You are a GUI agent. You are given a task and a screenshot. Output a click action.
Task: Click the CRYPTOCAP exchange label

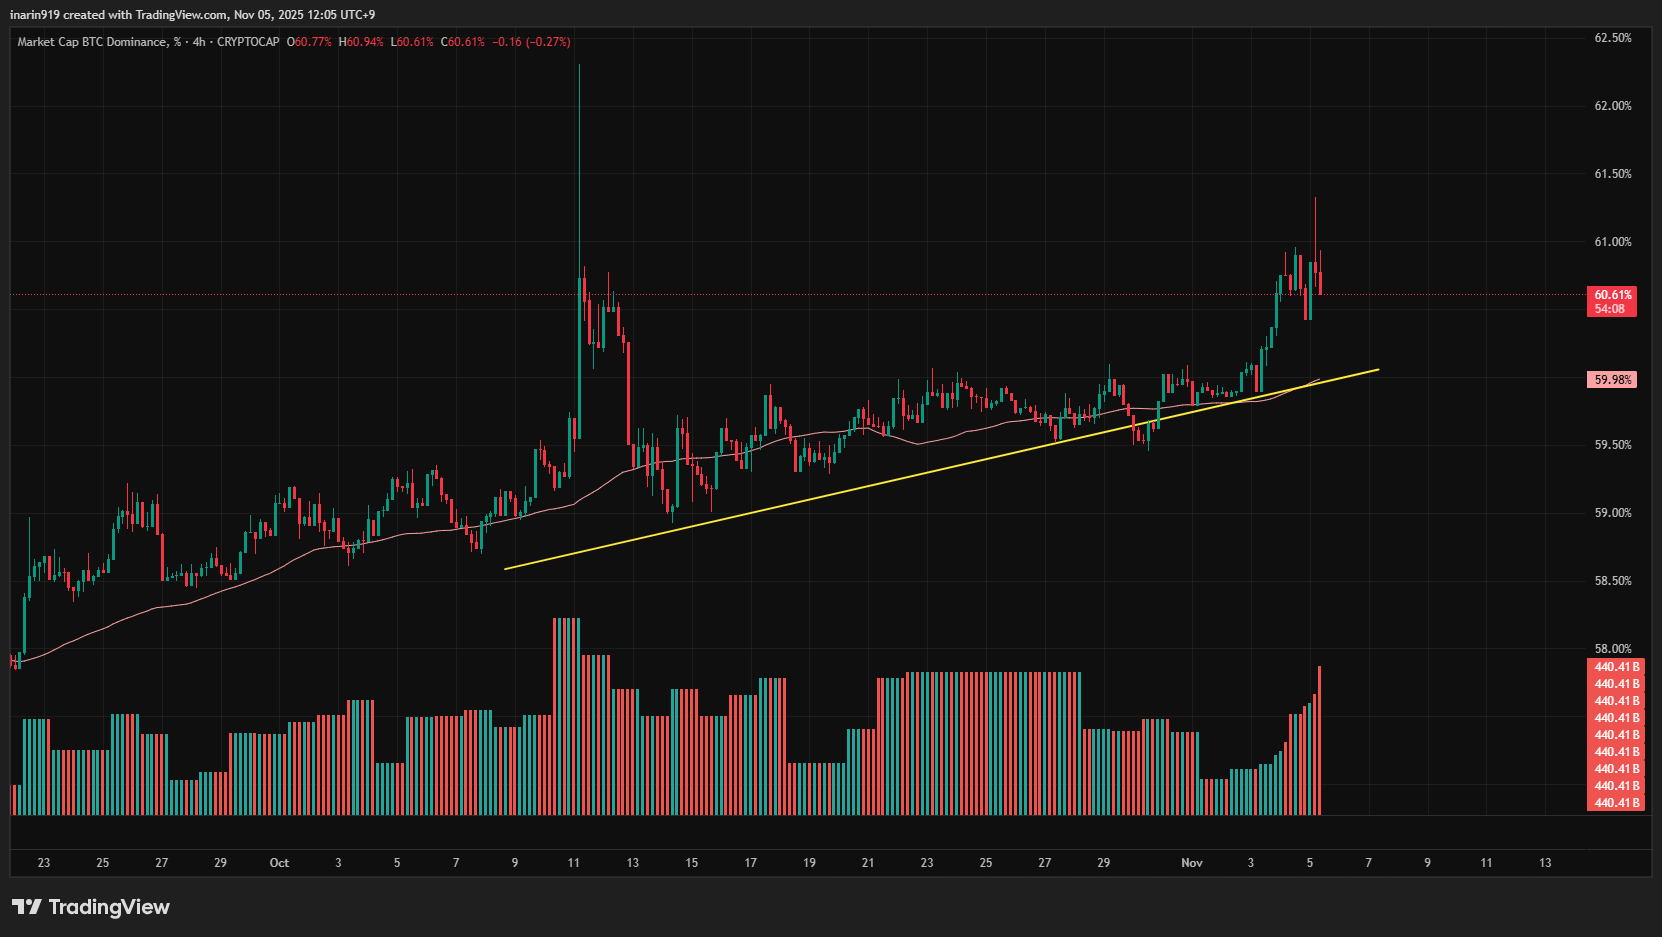(x=248, y=43)
